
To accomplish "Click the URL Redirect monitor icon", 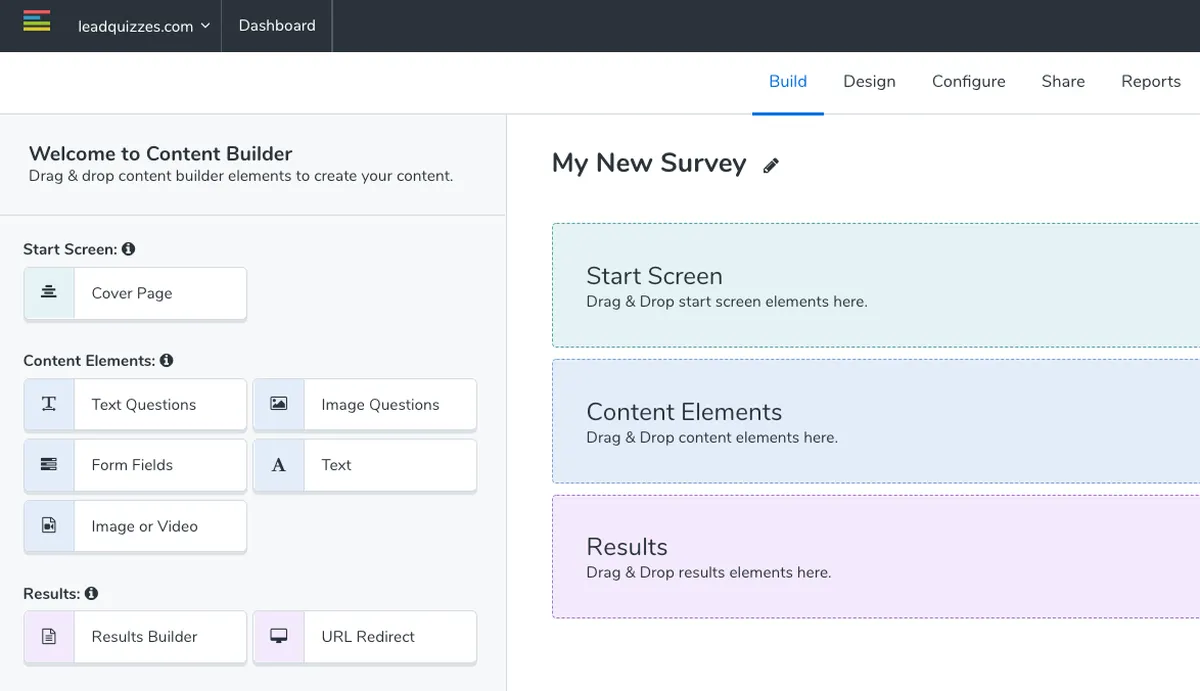I will click(279, 636).
